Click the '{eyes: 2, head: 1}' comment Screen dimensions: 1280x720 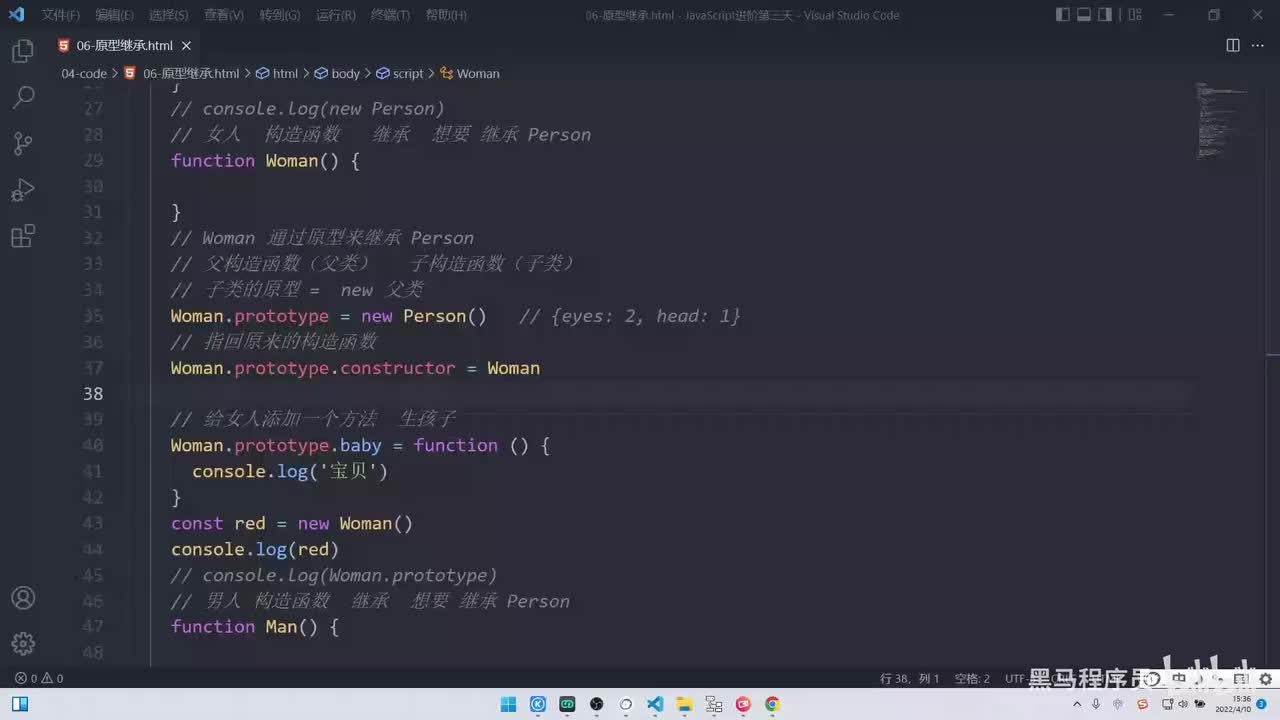click(x=646, y=316)
